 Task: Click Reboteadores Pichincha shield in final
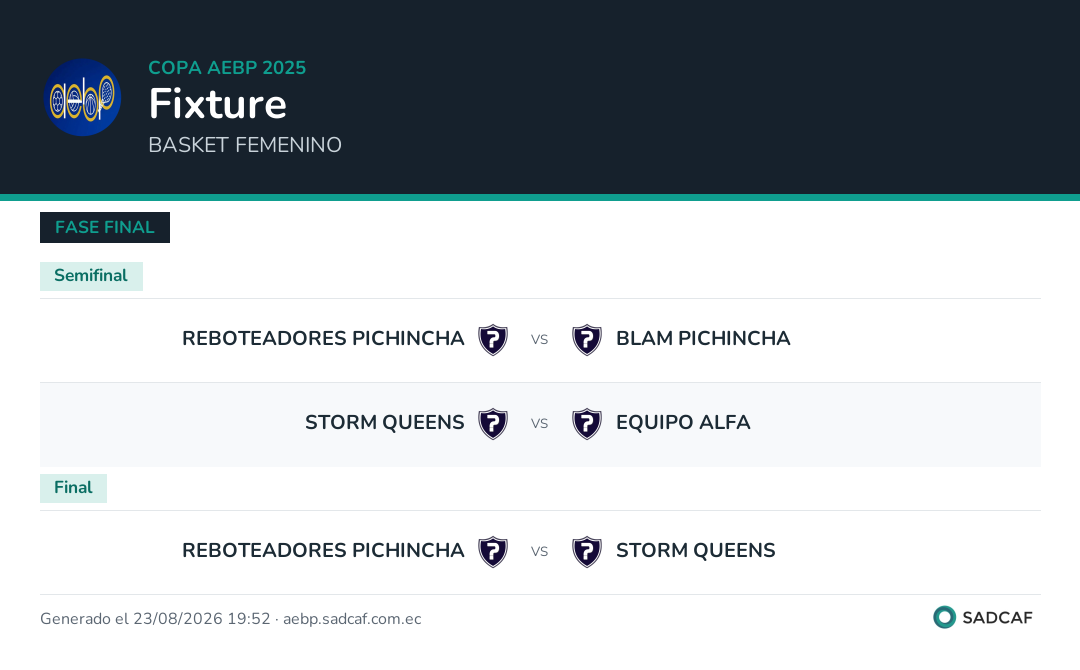tap(493, 552)
